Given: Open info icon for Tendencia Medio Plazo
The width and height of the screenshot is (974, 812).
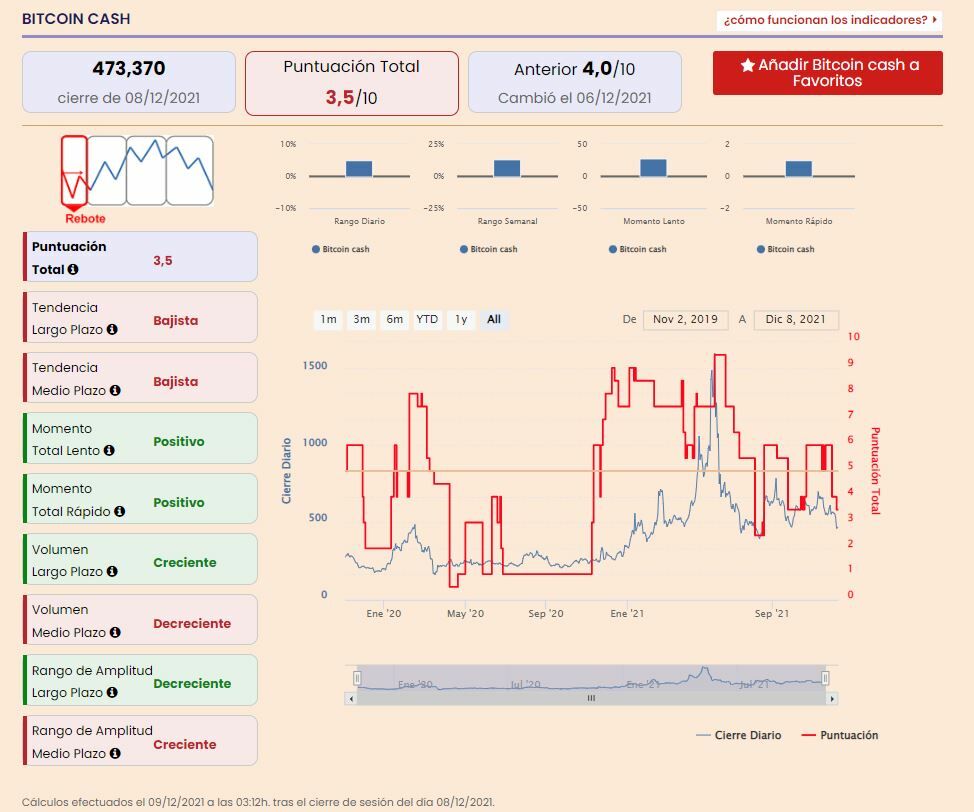Looking at the screenshot, I should [x=115, y=391].
